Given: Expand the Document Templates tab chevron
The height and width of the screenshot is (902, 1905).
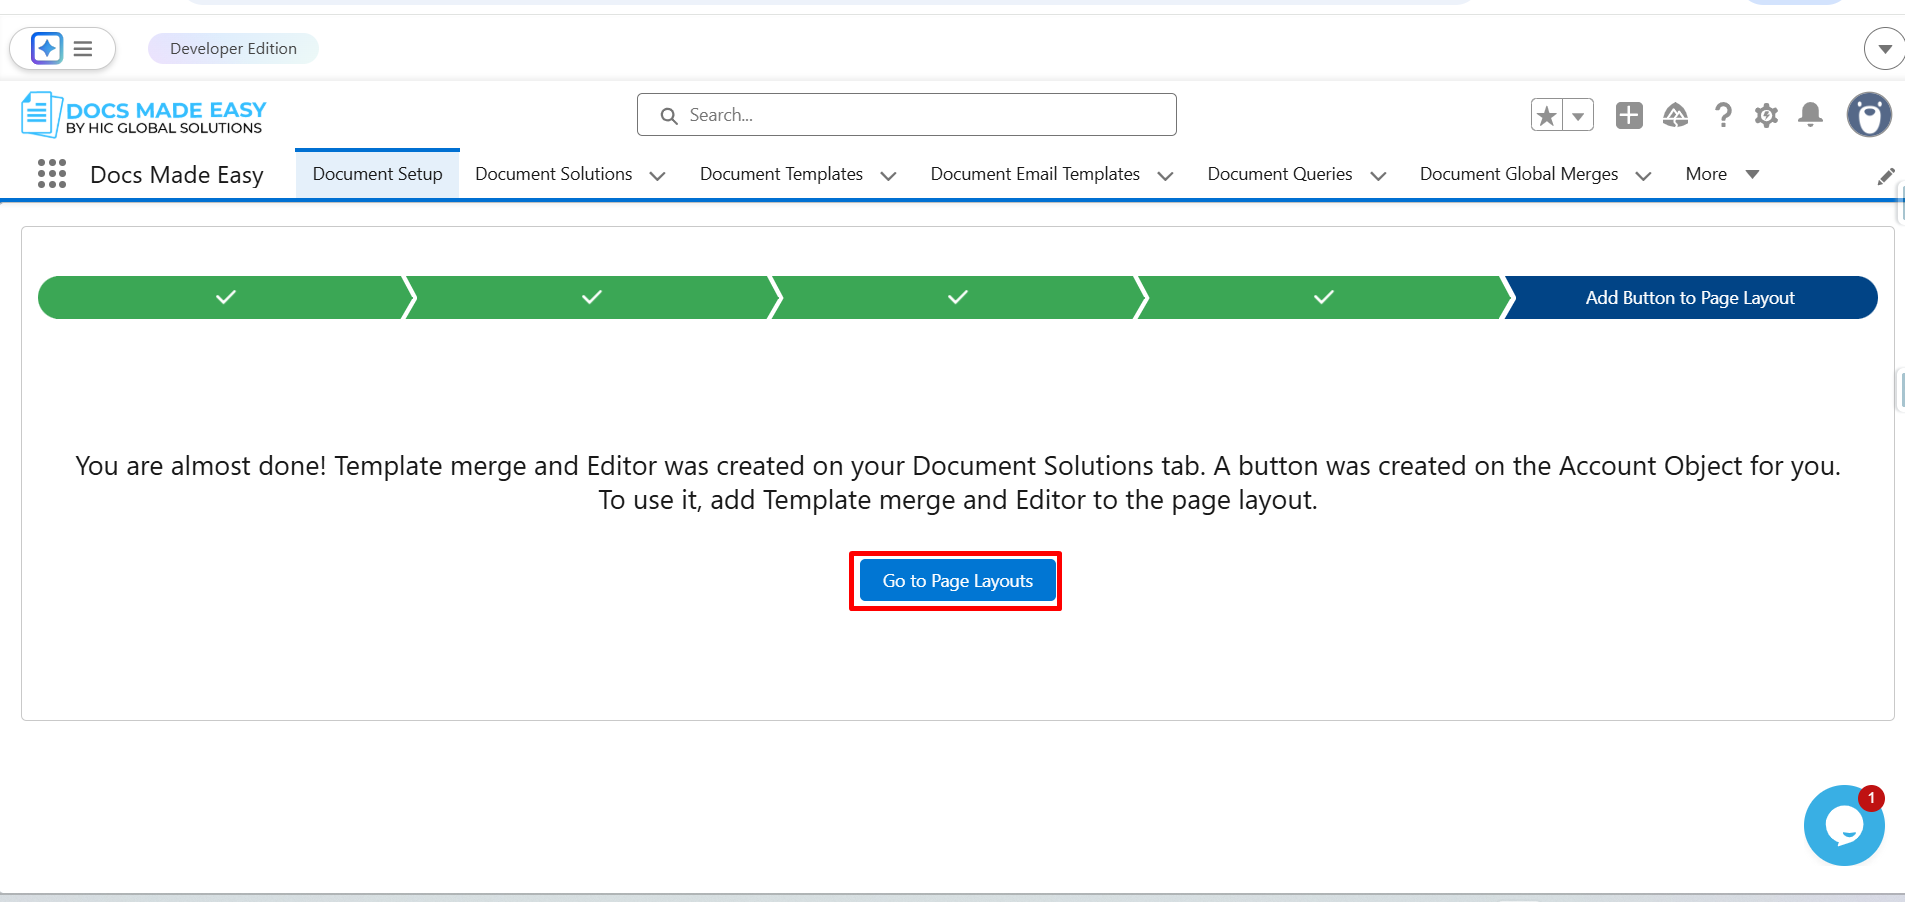Looking at the screenshot, I should [x=888, y=176].
